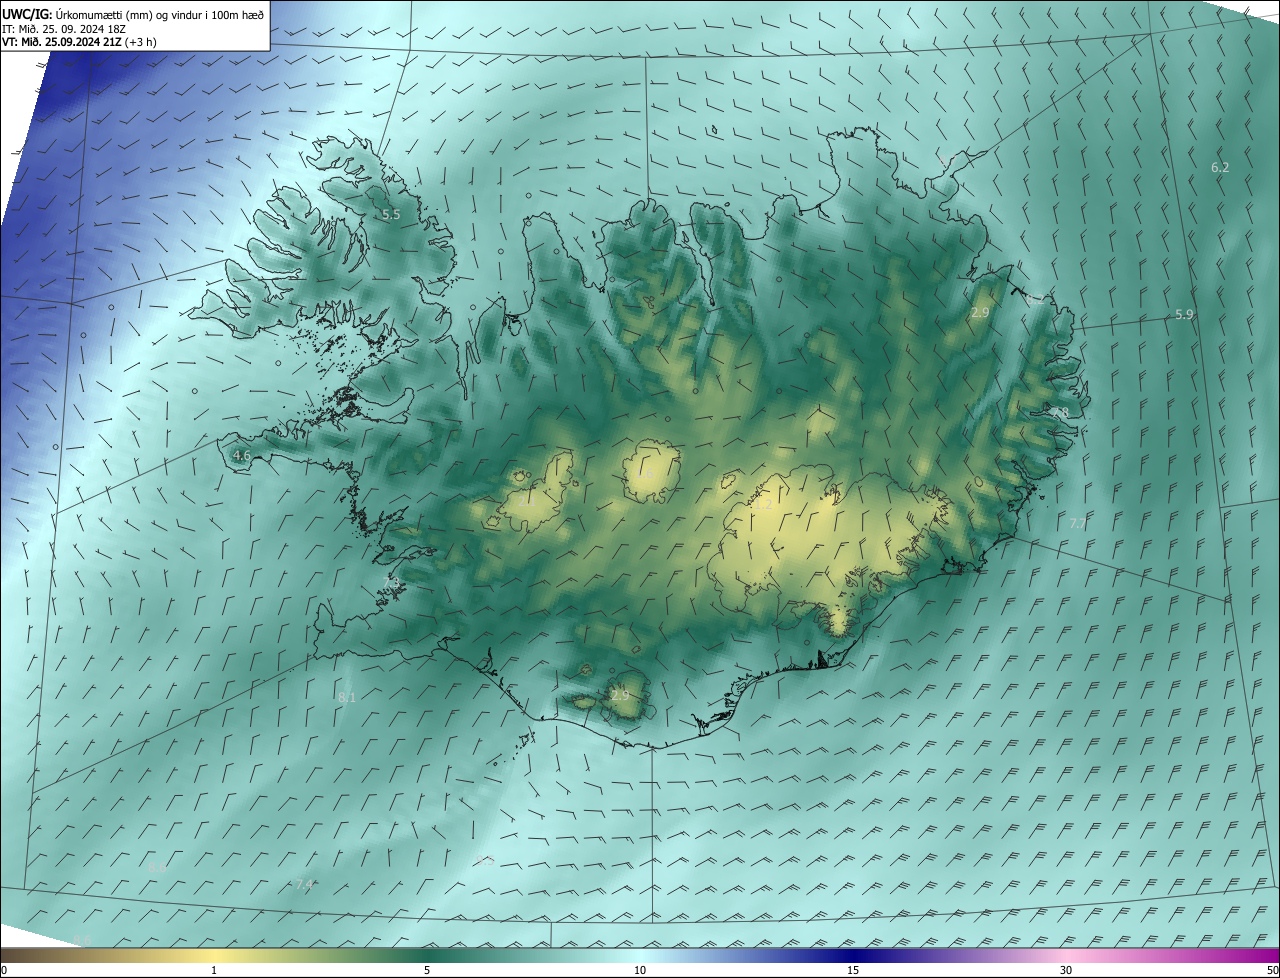Select the 7.4 value label
Image resolution: width=1280 pixels, height=978 pixels.
pos(305,884)
